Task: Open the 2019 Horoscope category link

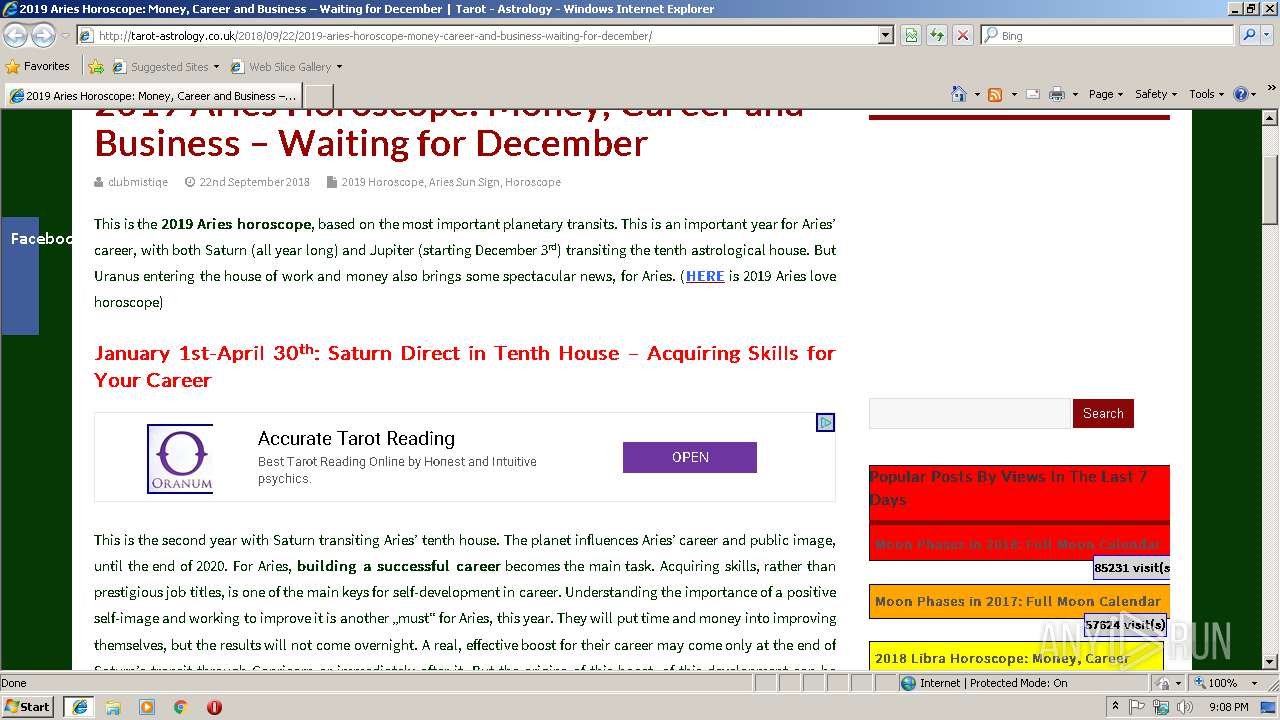Action: pyautogui.click(x=382, y=182)
